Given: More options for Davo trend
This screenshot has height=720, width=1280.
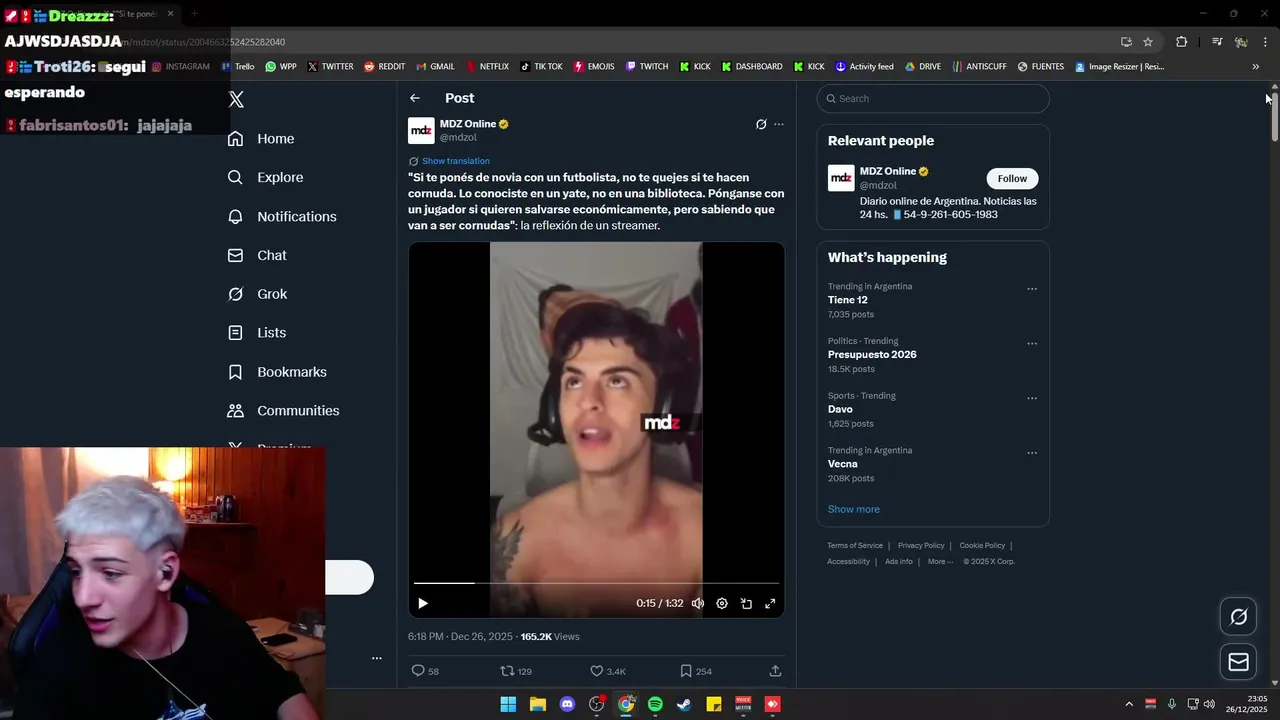Looking at the screenshot, I should (x=1032, y=398).
